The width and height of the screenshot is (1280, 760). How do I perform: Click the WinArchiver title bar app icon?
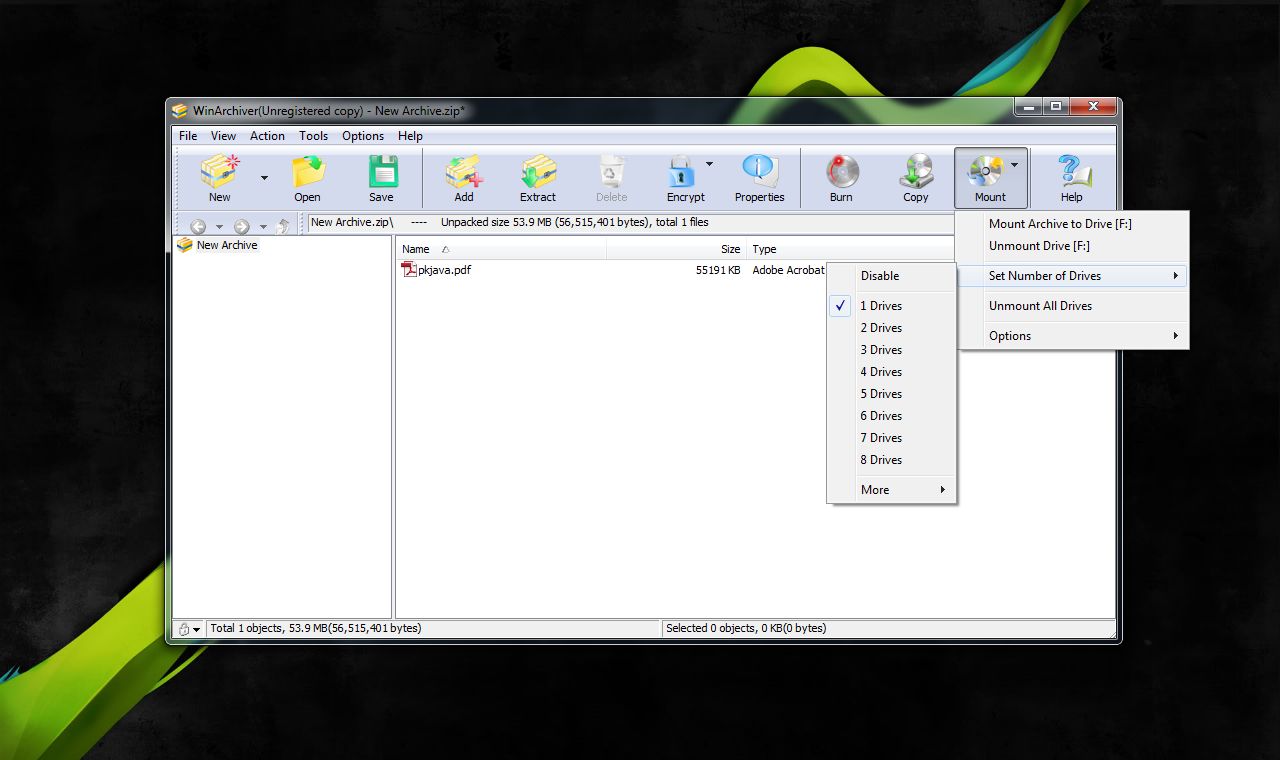(180, 110)
